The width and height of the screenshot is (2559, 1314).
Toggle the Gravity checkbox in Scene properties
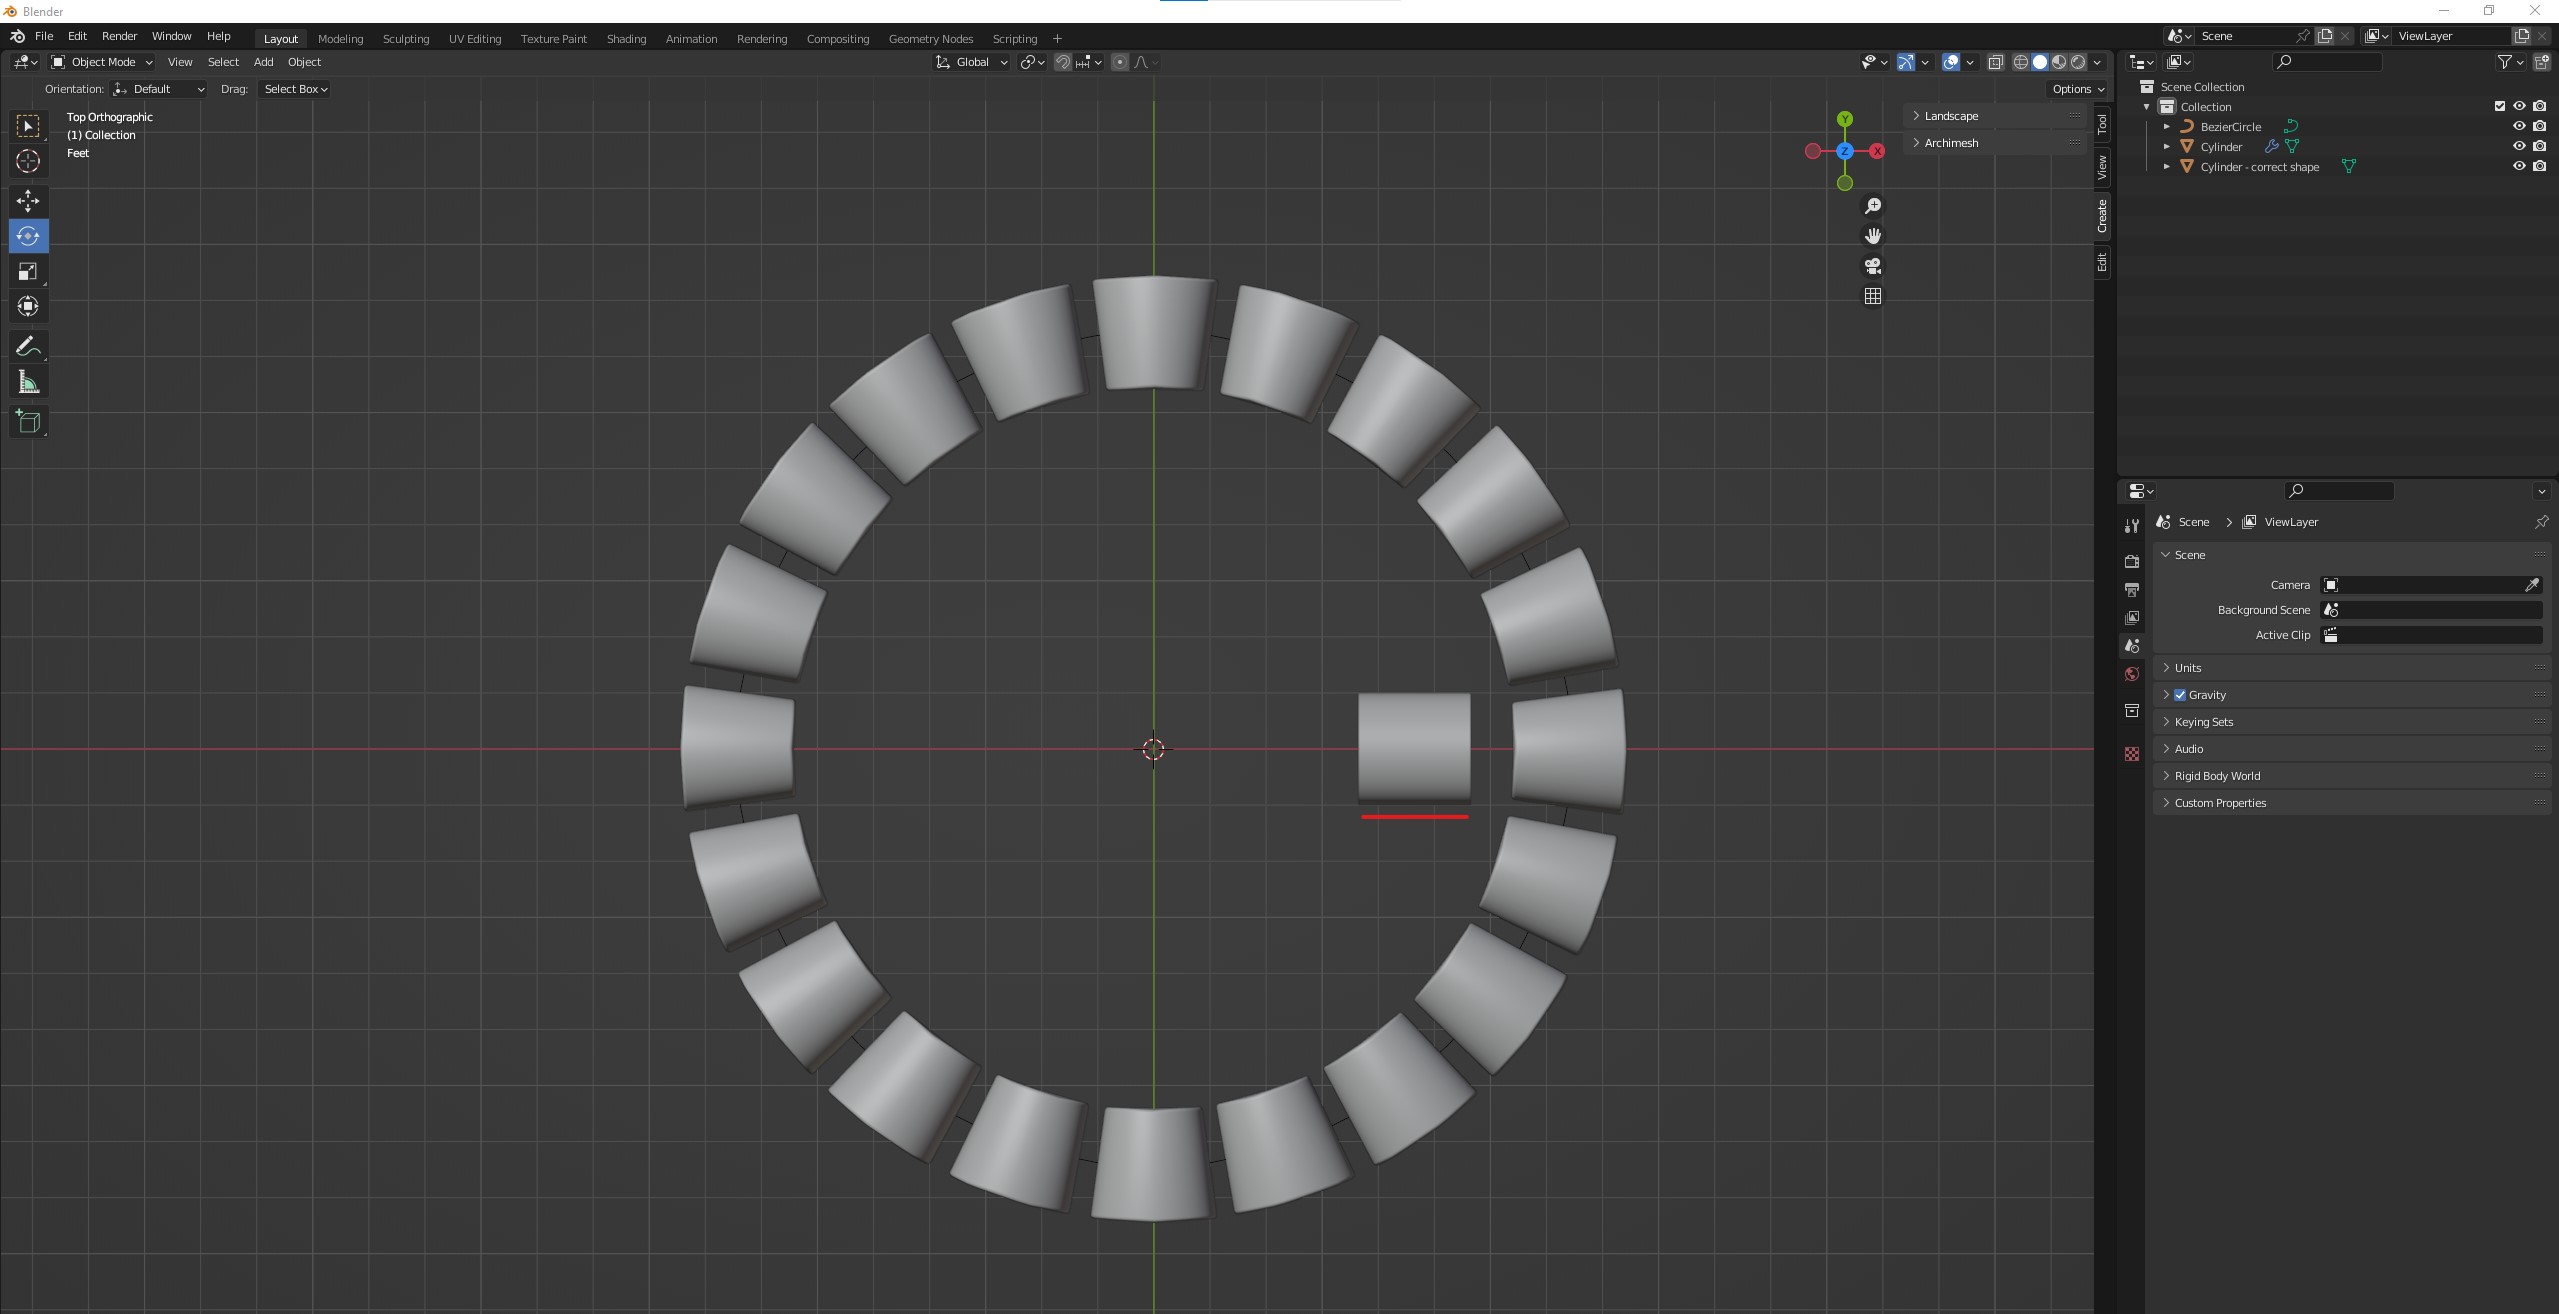tap(2178, 694)
